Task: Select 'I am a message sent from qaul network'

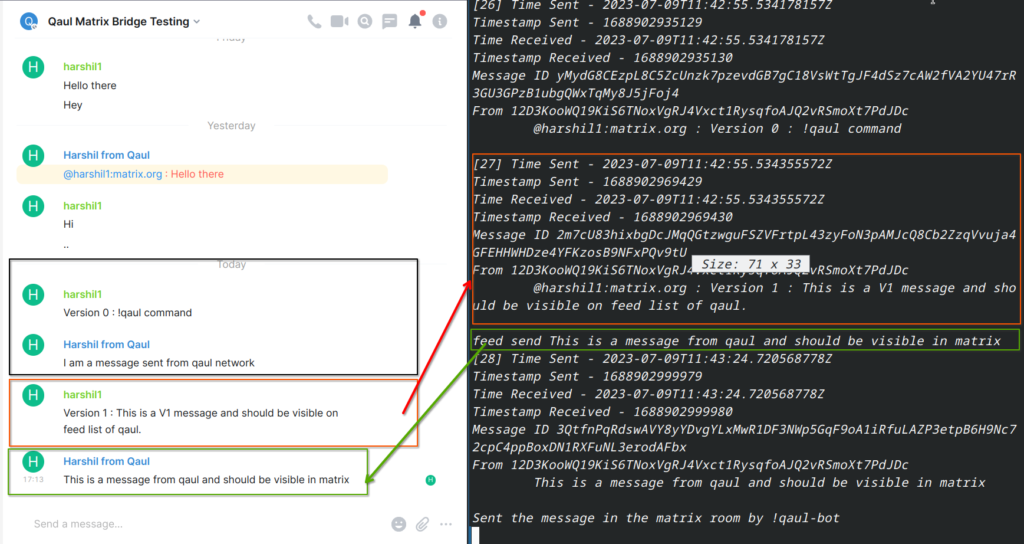Action: tap(159, 363)
